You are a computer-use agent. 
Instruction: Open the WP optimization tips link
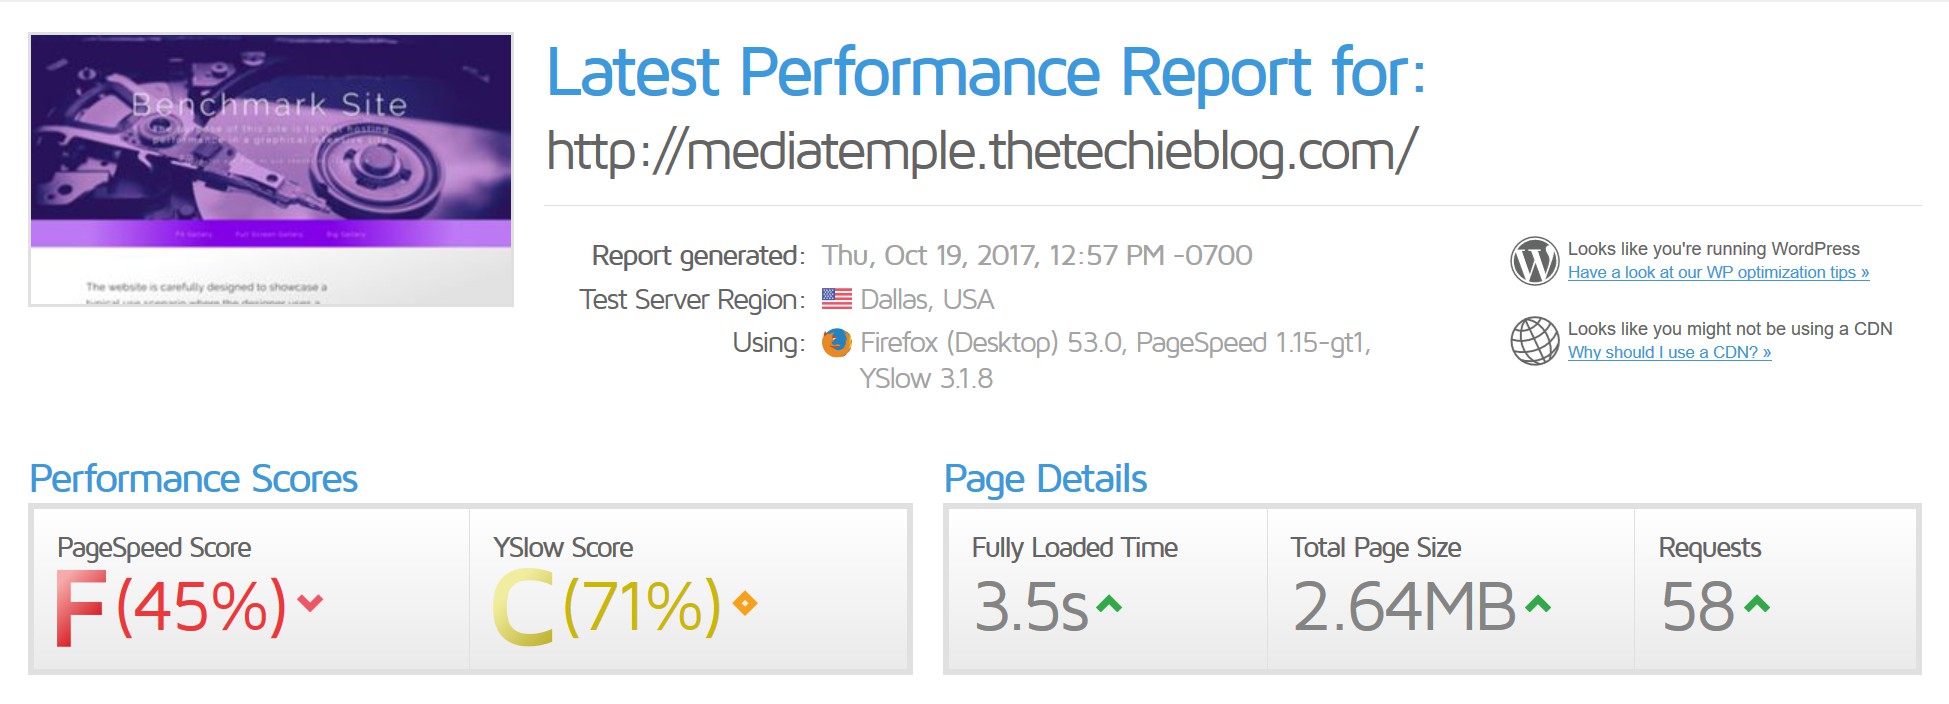coord(1718,272)
